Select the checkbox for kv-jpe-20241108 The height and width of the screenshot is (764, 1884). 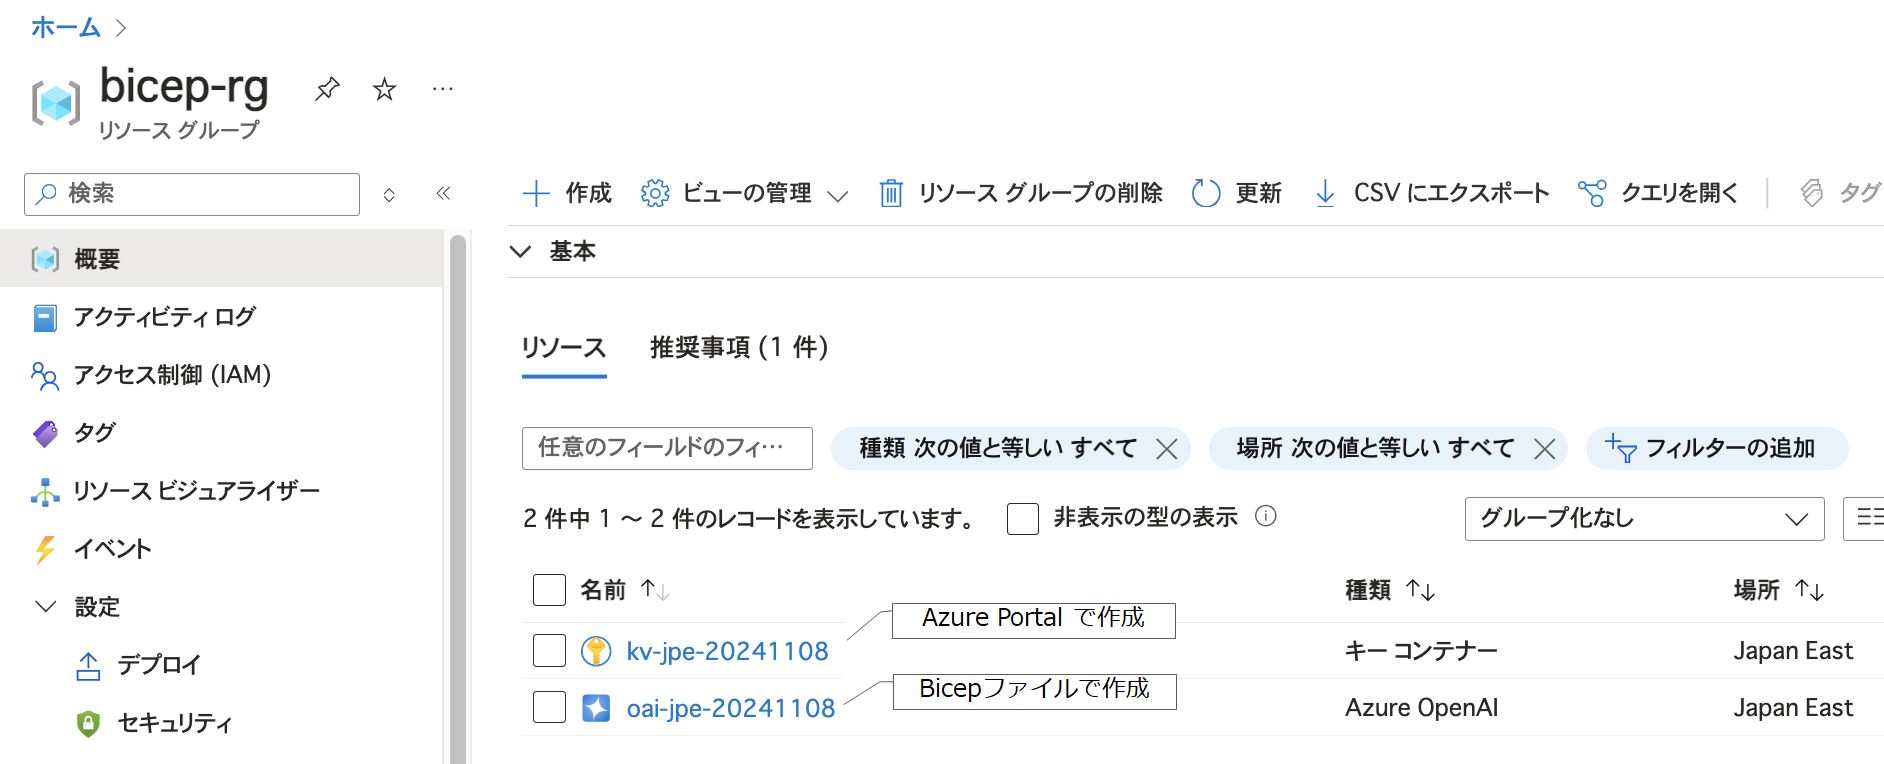(x=549, y=650)
